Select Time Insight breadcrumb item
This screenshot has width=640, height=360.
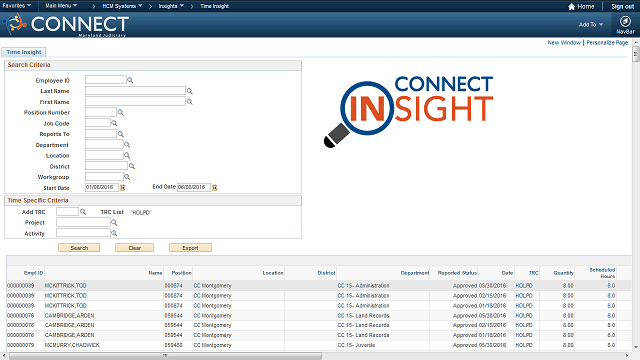click(214, 6)
